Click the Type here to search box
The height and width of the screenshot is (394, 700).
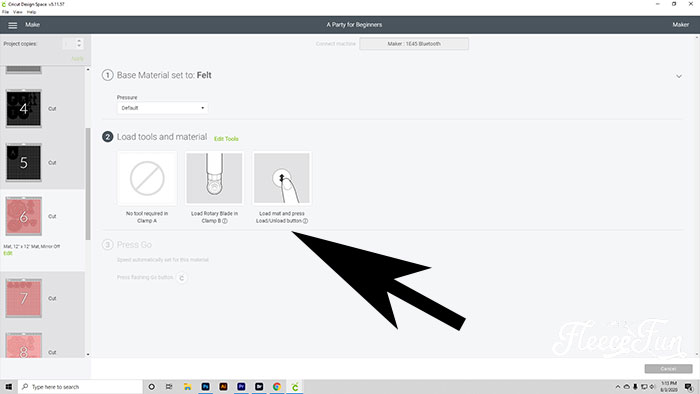[x=80, y=387]
